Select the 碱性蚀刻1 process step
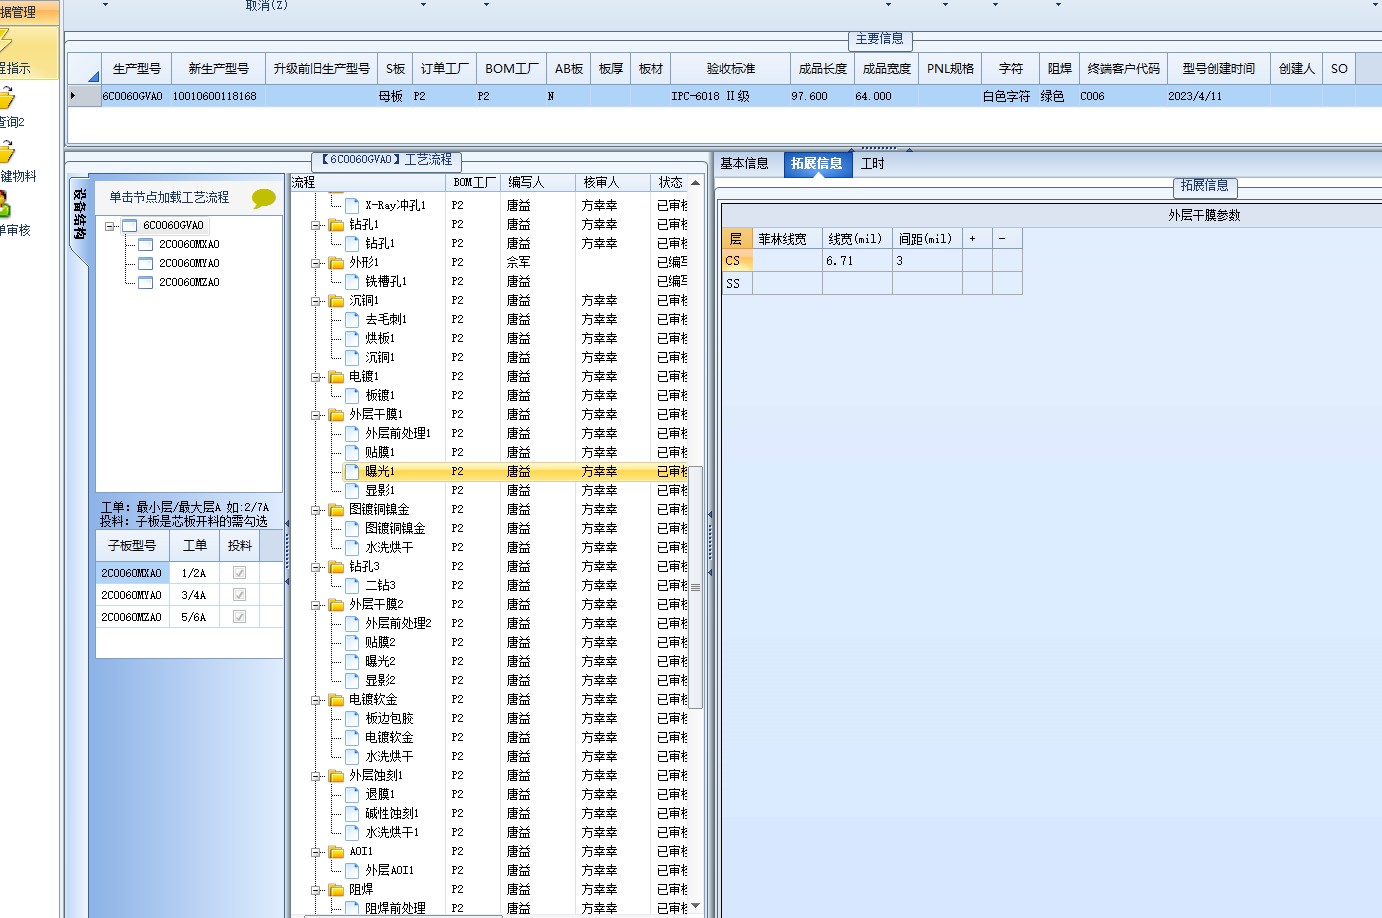 tap(392, 813)
